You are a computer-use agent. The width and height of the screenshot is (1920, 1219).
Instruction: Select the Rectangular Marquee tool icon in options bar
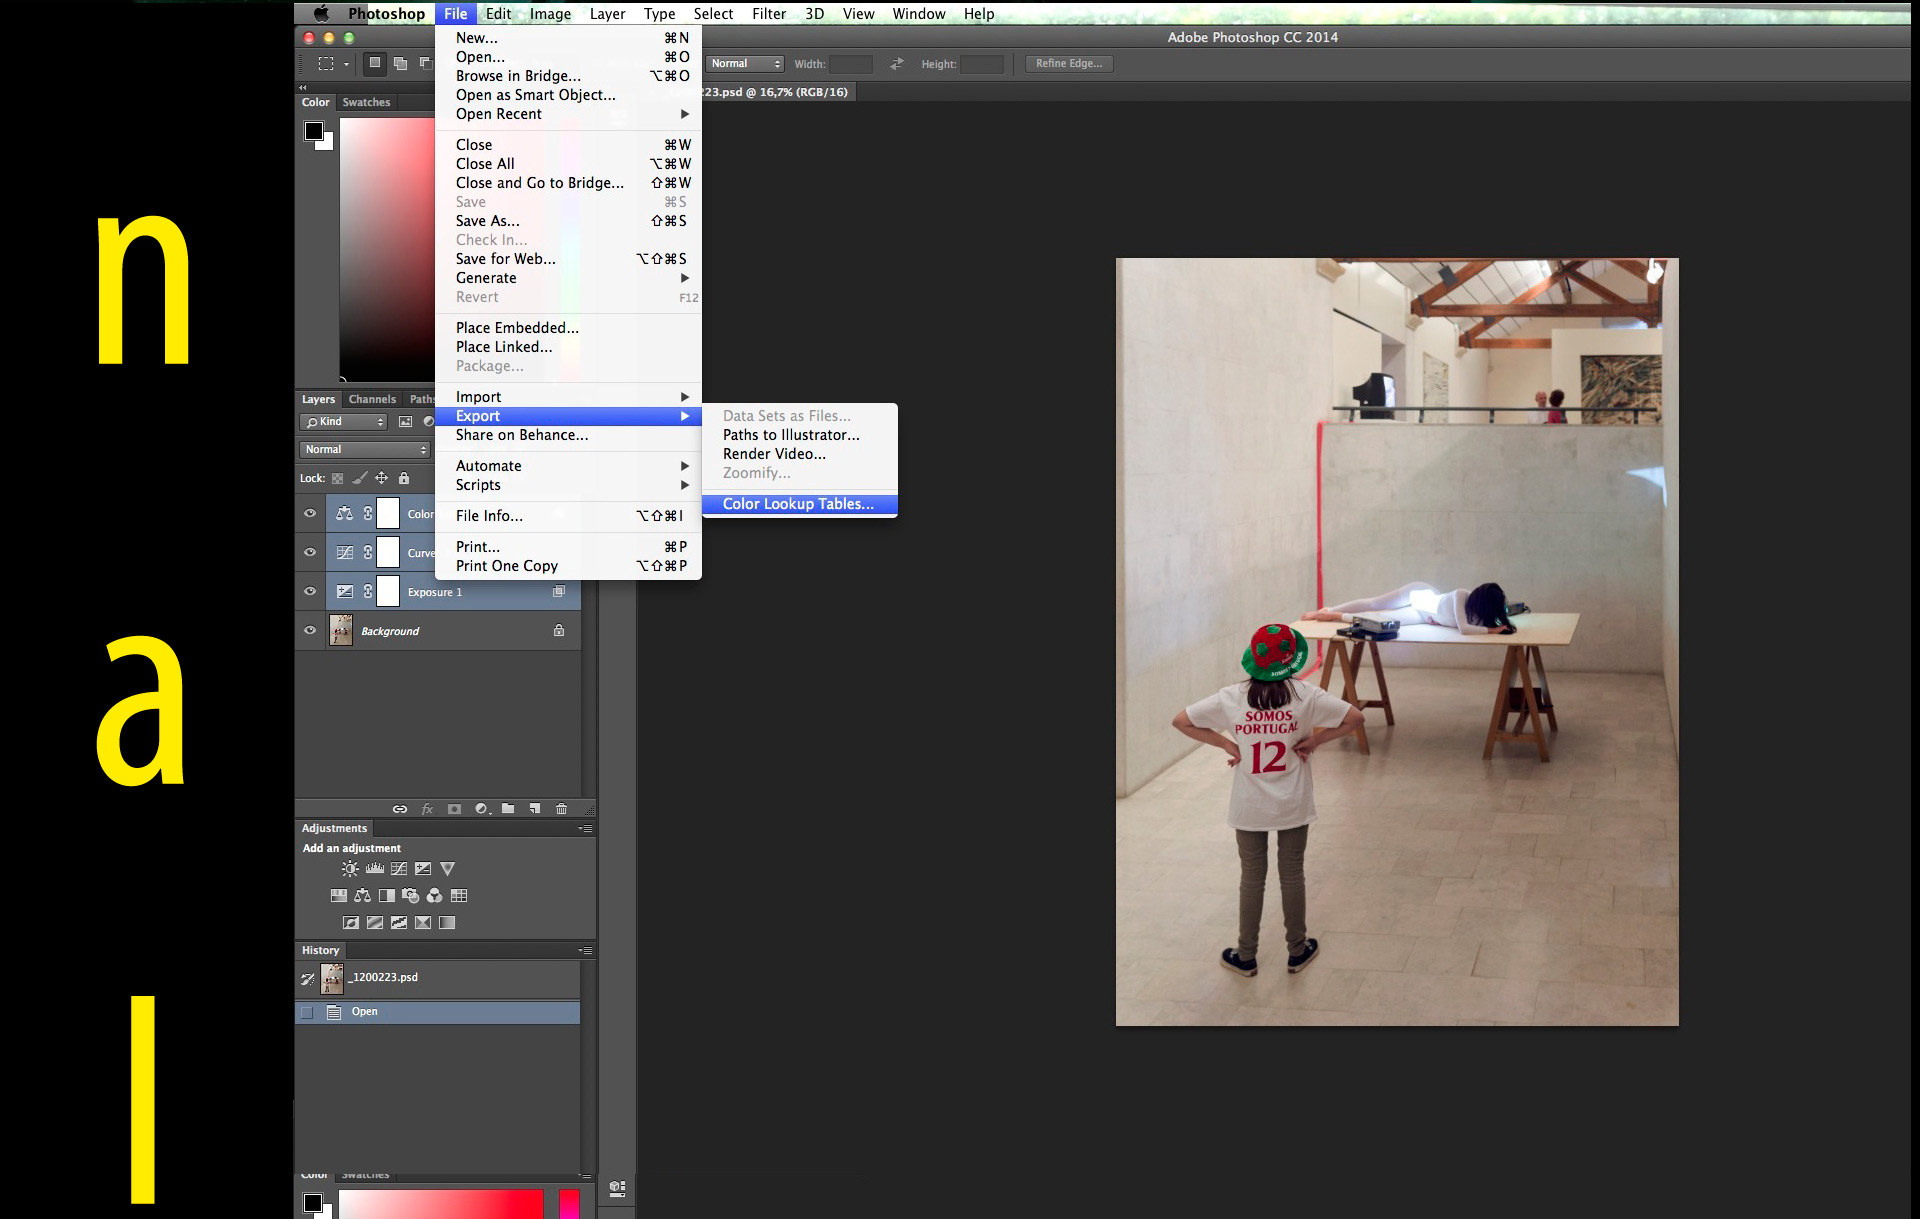[326, 64]
